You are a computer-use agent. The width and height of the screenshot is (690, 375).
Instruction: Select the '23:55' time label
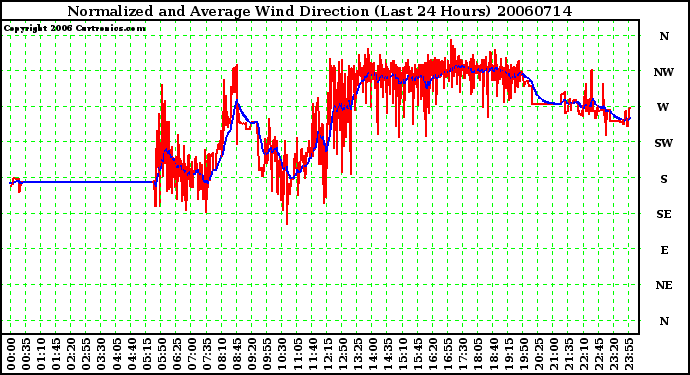point(629,354)
